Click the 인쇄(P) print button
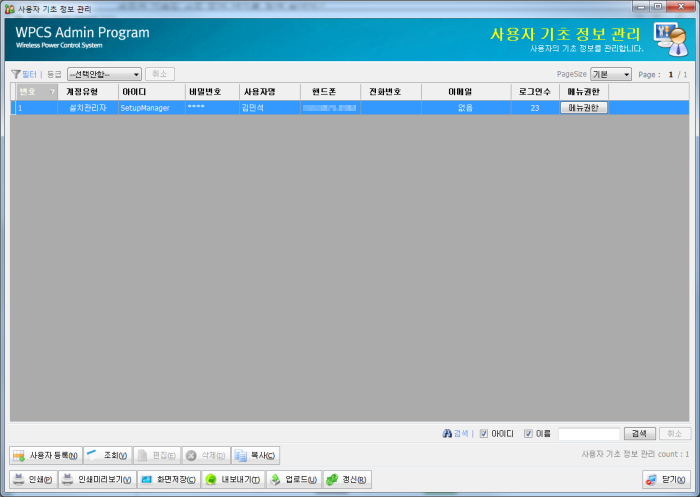 [33, 480]
